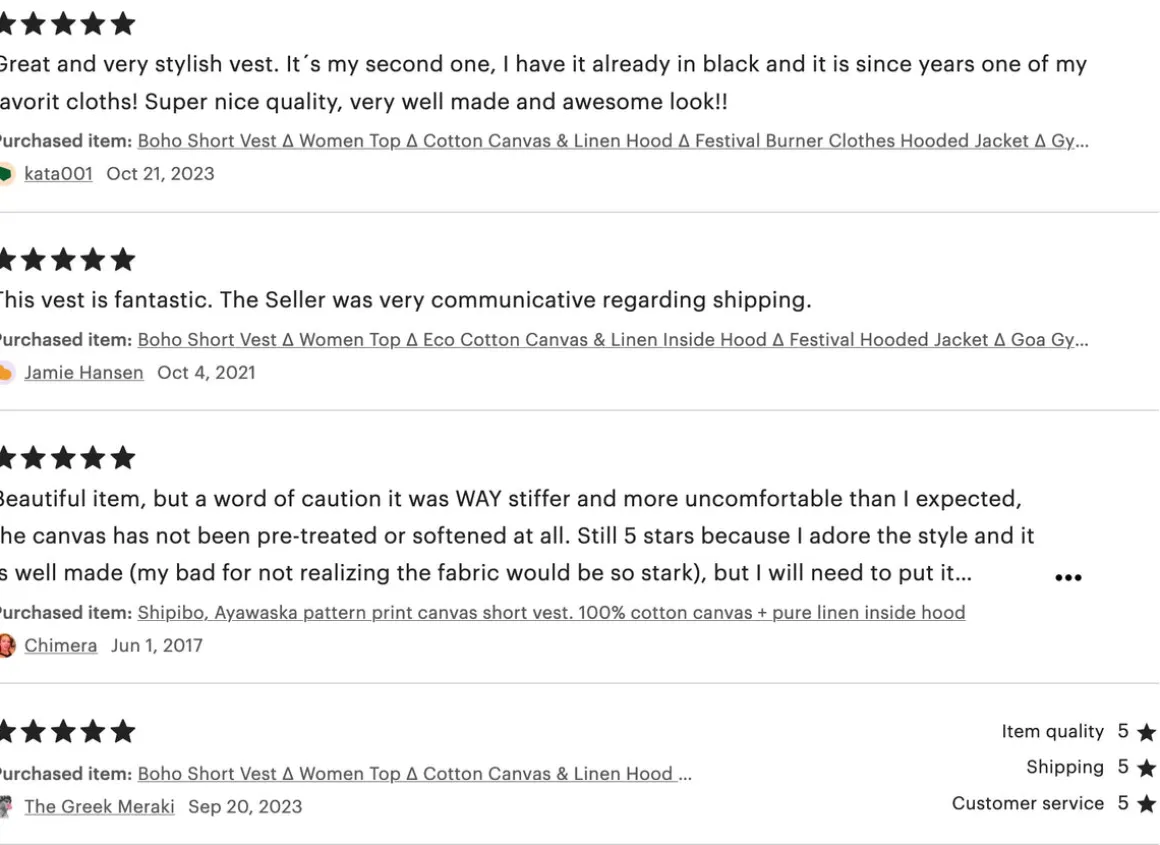Screen dimensions: 1160x845
Task: Expand Chimera's review with the ellipsis
Action: pos(1068,578)
